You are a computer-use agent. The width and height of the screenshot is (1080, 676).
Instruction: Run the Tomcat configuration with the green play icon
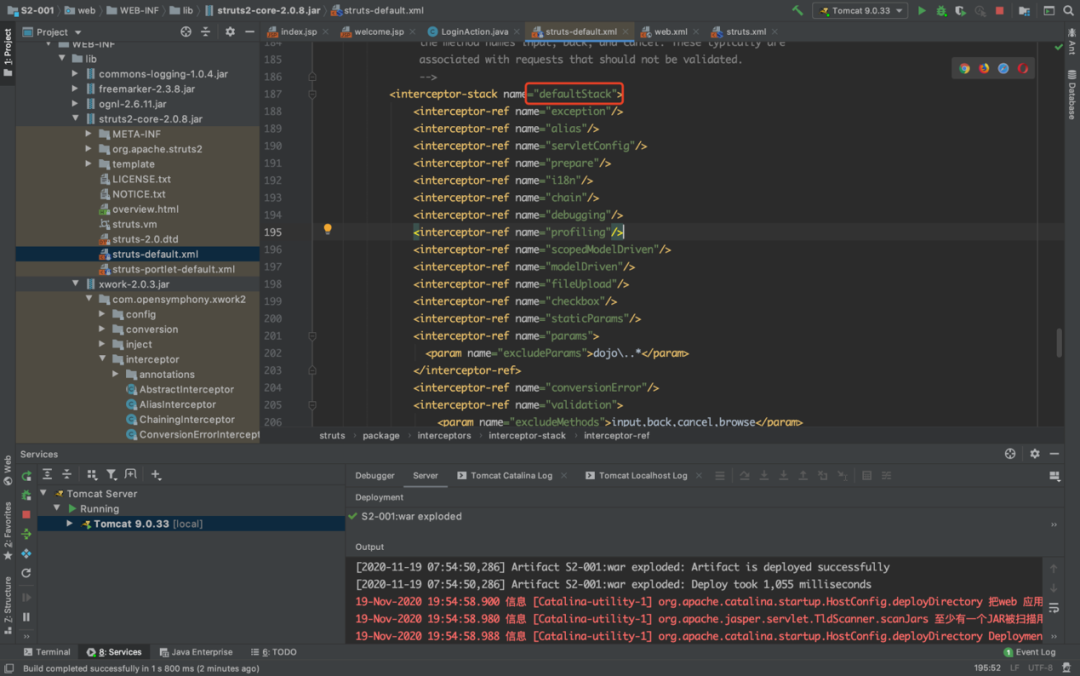pos(922,10)
